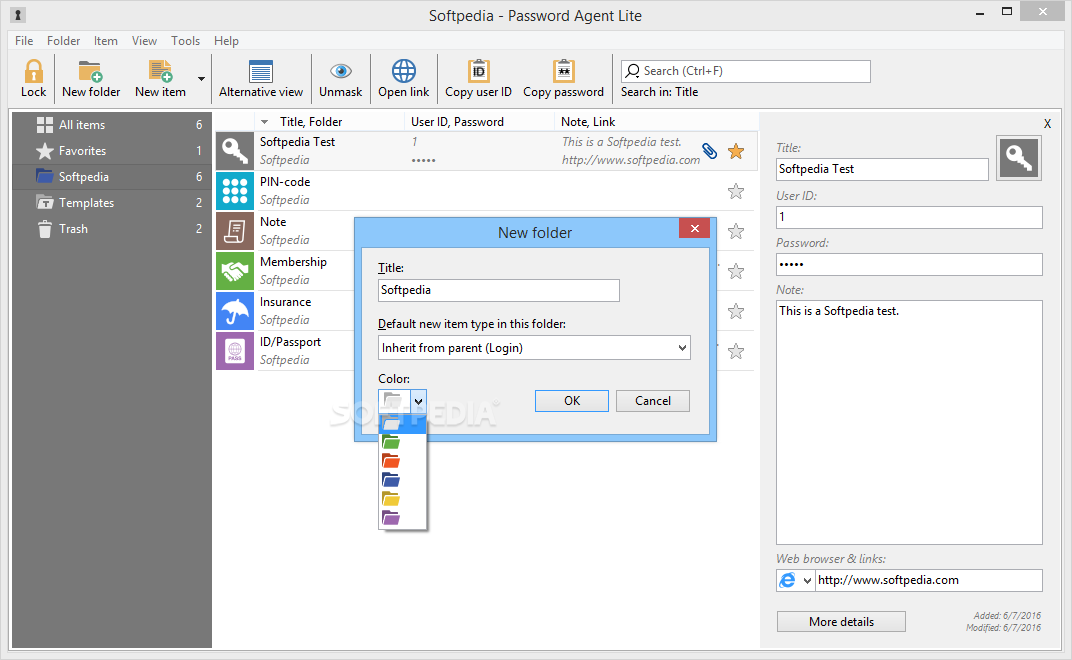Image resolution: width=1072 pixels, height=660 pixels.
Task: Click the attachment paperclip icon
Action: click(x=710, y=150)
